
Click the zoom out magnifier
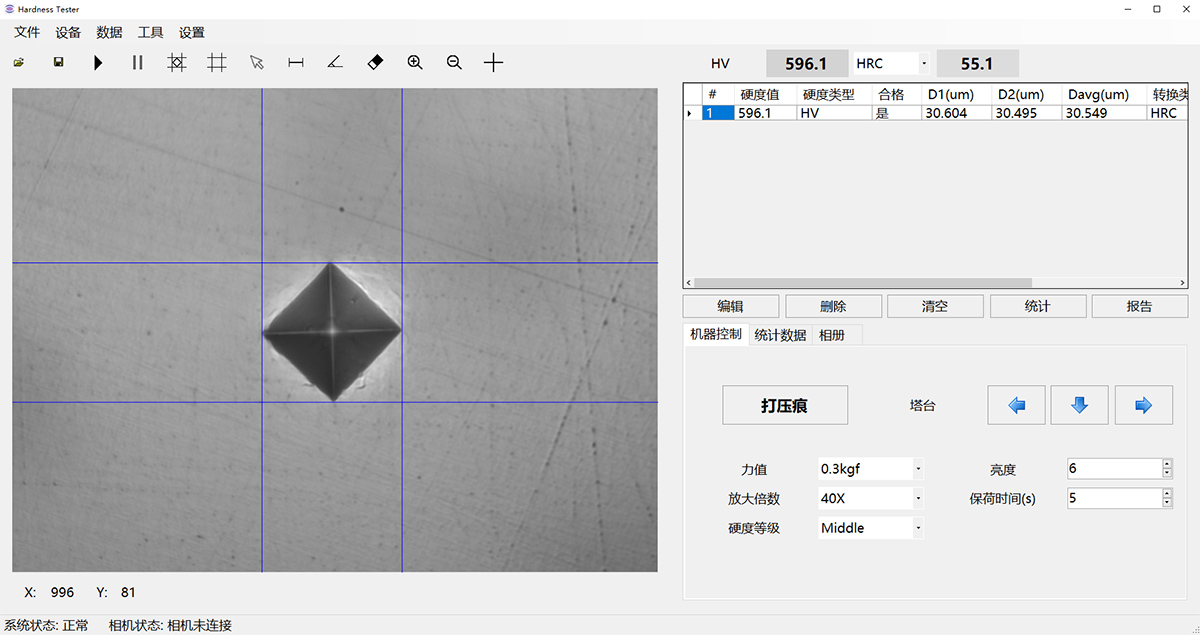454,63
